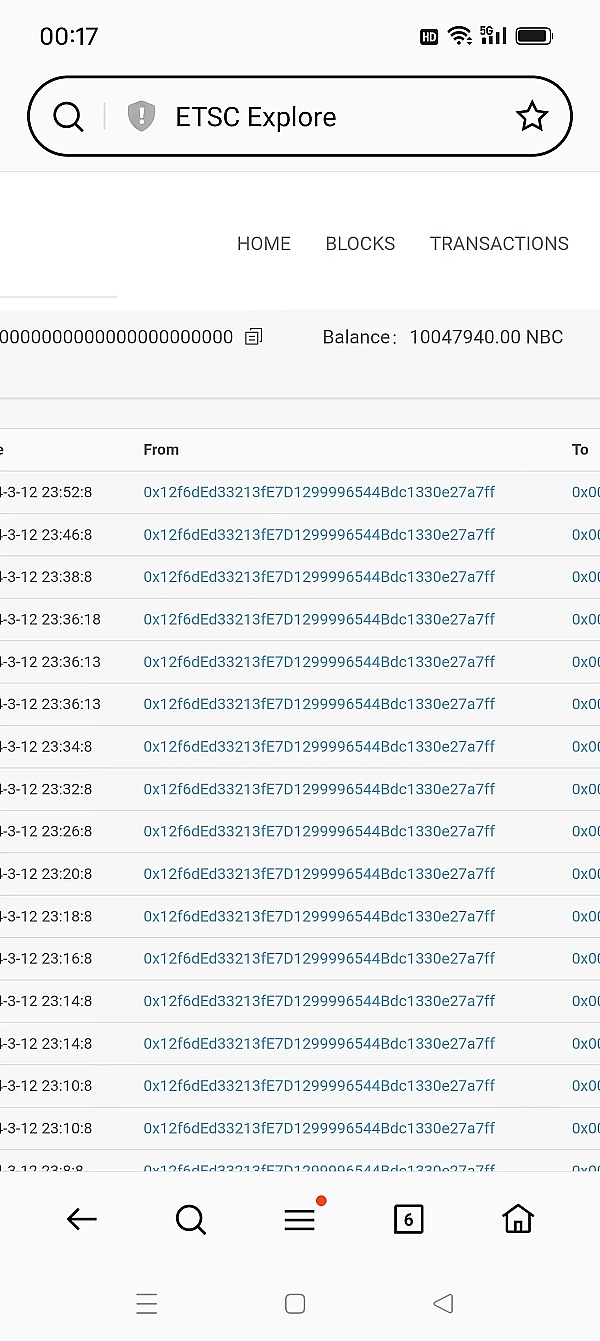Go back with the browser back arrow

[x=81, y=1218]
